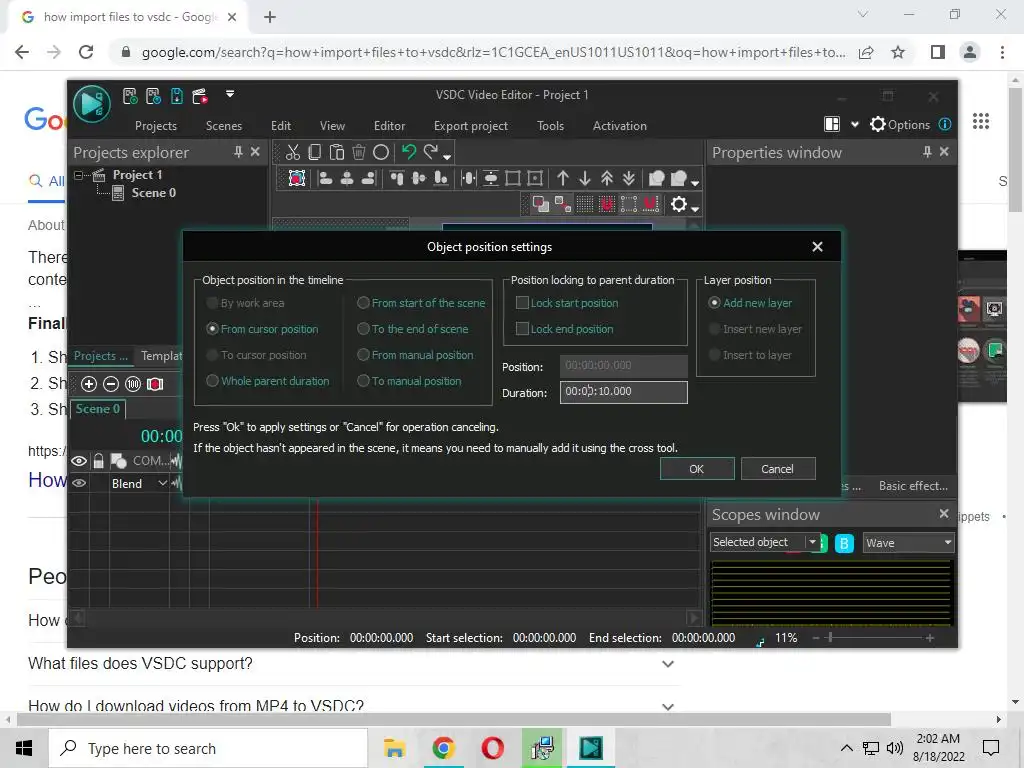
Task: Click the timeline zoom out minus icon
Action: (111, 384)
